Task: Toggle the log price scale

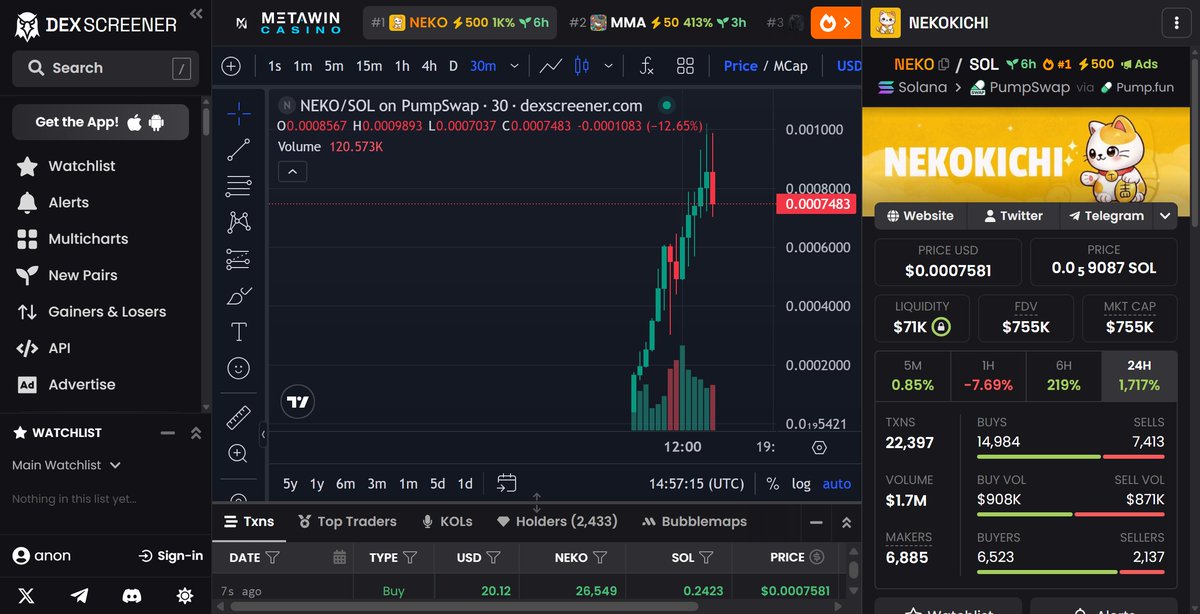Action: pos(801,483)
